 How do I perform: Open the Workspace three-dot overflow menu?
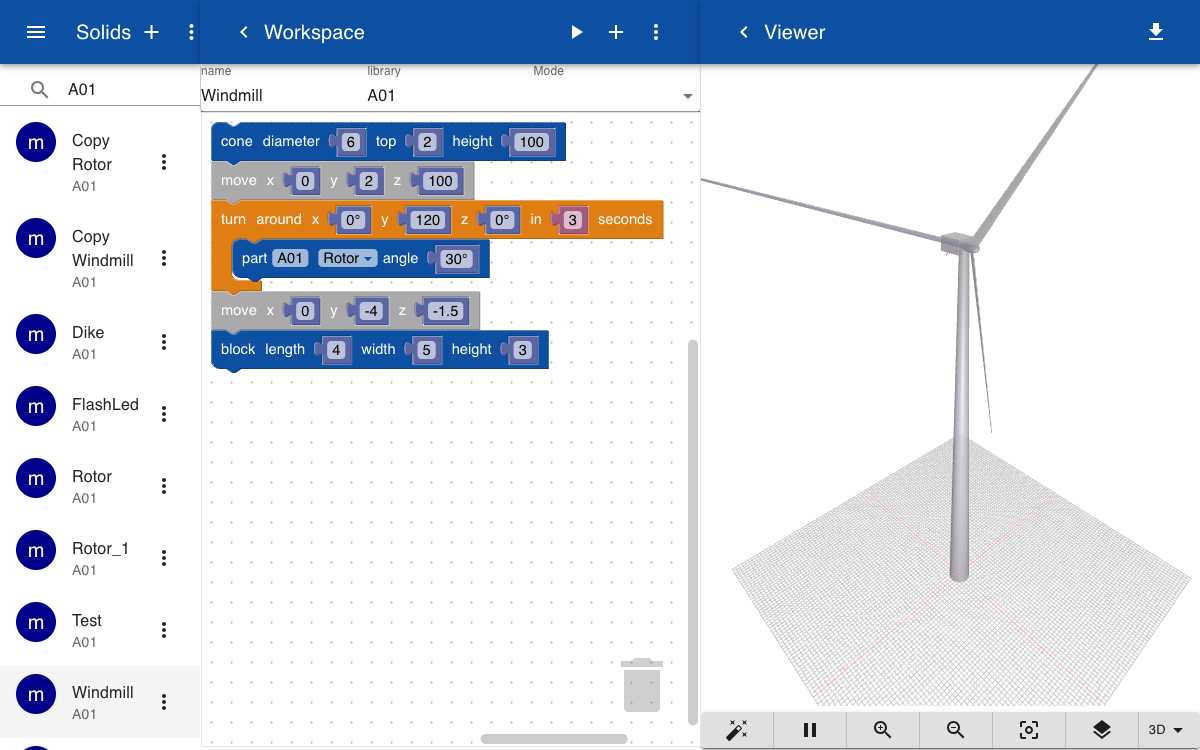point(656,32)
